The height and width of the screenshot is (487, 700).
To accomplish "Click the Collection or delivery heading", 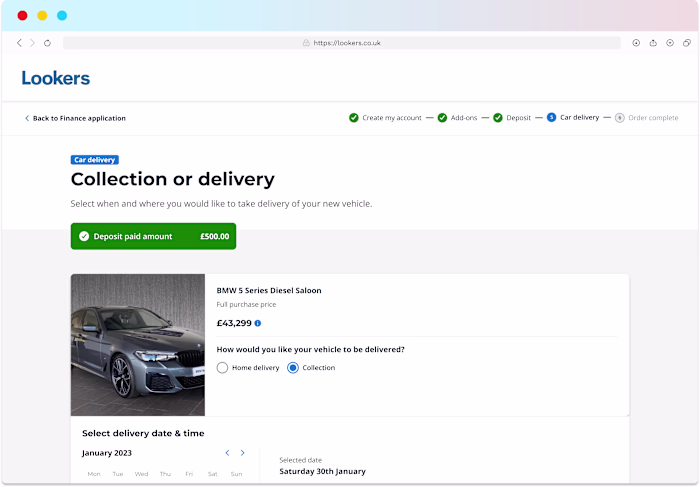I will (173, 179).
